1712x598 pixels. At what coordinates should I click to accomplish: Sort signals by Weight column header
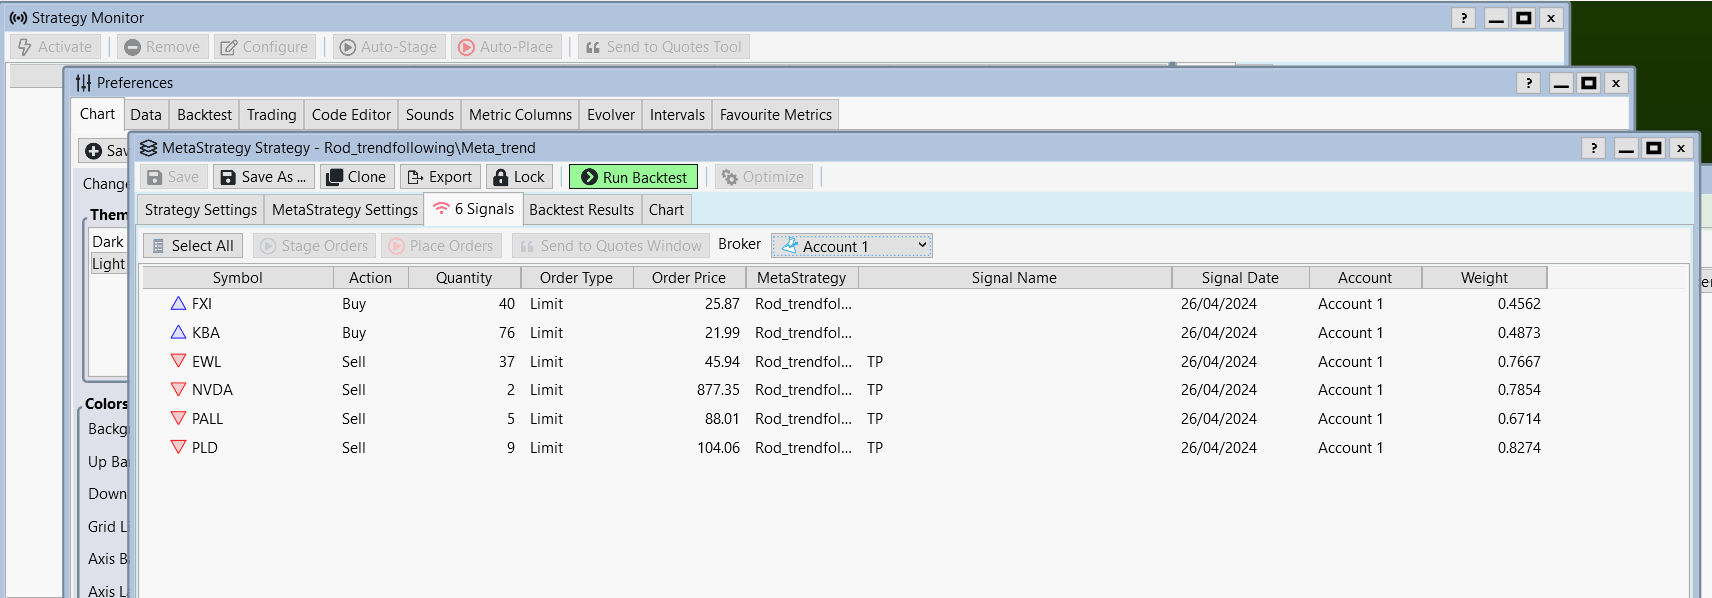pyautogui.click(x=1483, y=278)
